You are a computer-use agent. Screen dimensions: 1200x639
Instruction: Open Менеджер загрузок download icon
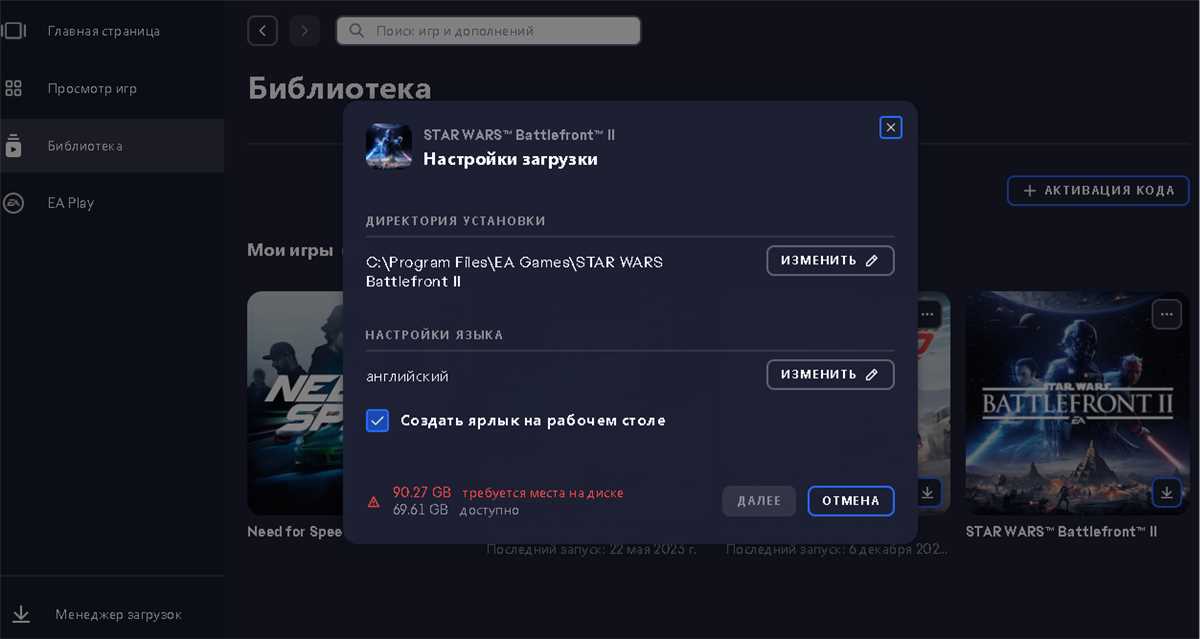[x=22, y=614]
